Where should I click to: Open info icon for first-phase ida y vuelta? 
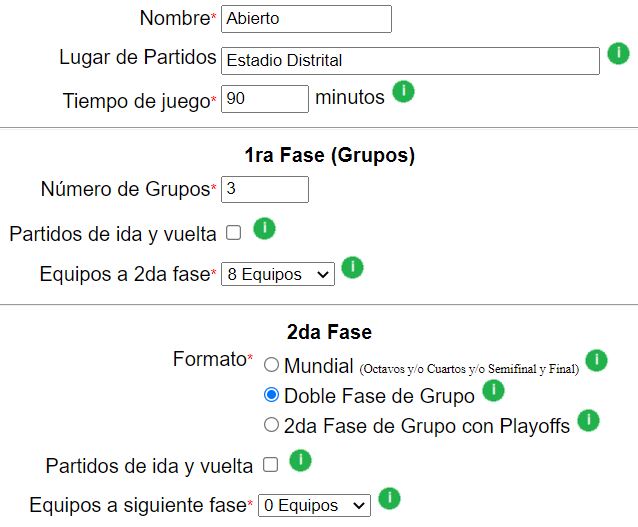coord(264,228)
